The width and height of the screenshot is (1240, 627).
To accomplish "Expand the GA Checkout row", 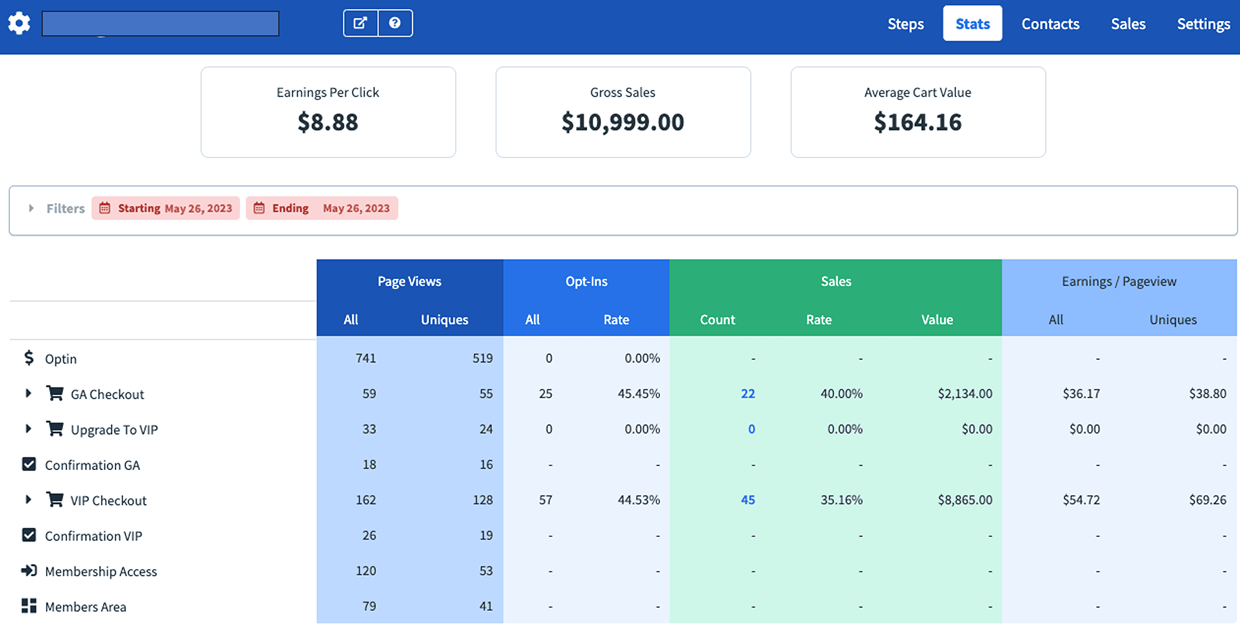I will pos(29,394).
